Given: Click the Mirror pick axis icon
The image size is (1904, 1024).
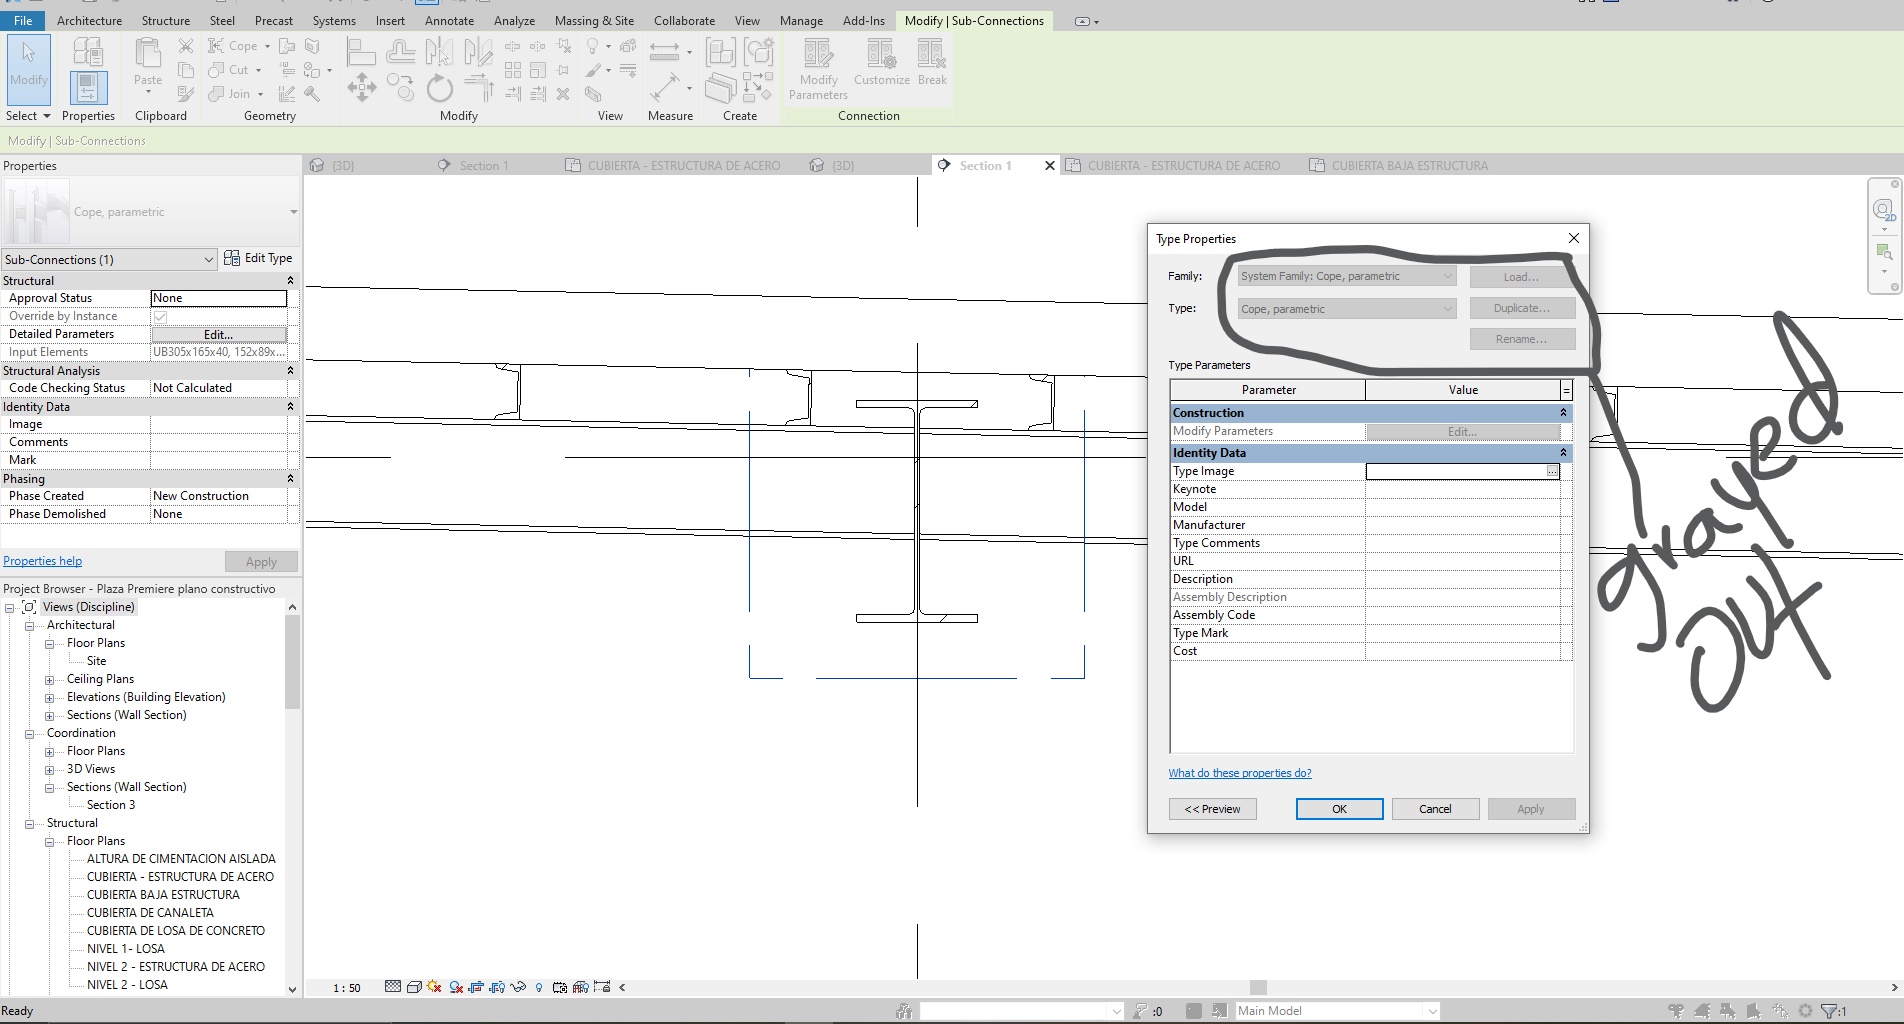Looking at the screenshot, I should tap(439, 51).
